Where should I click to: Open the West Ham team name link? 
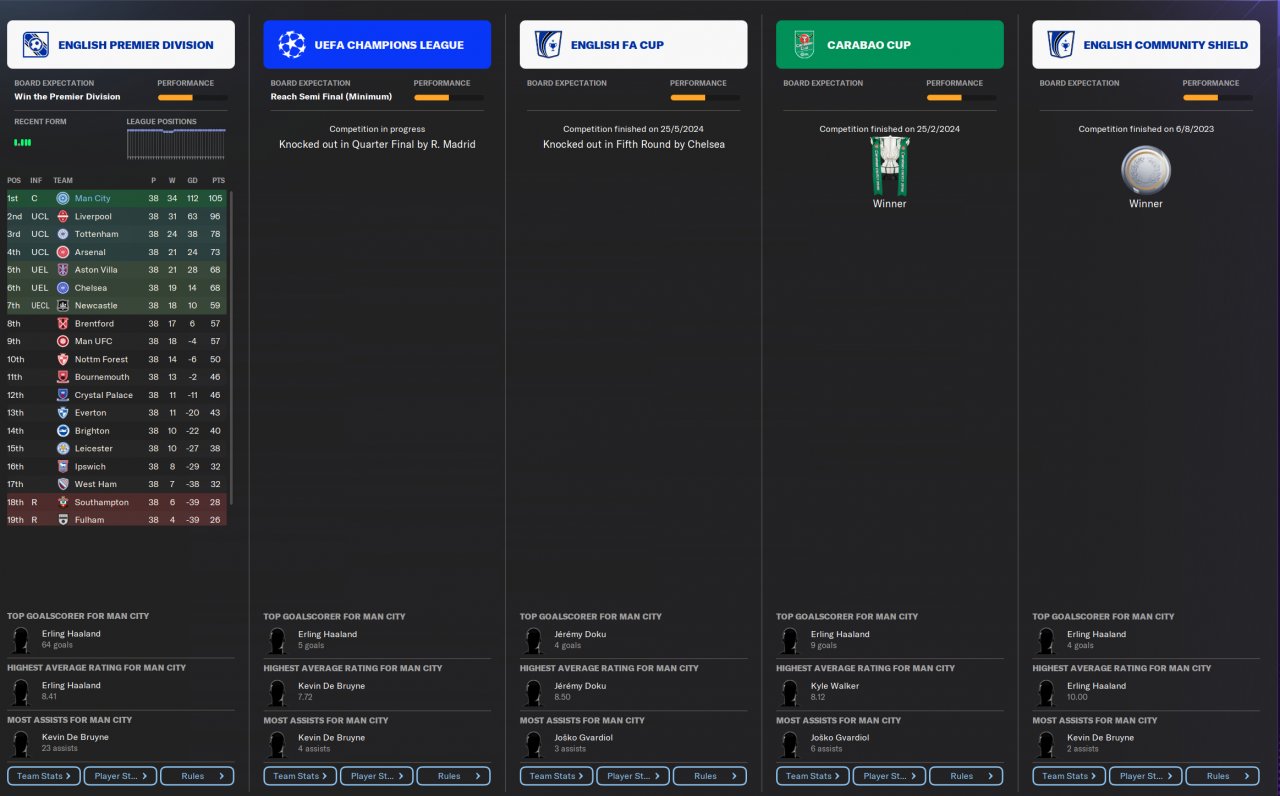(x=95, y=485)
